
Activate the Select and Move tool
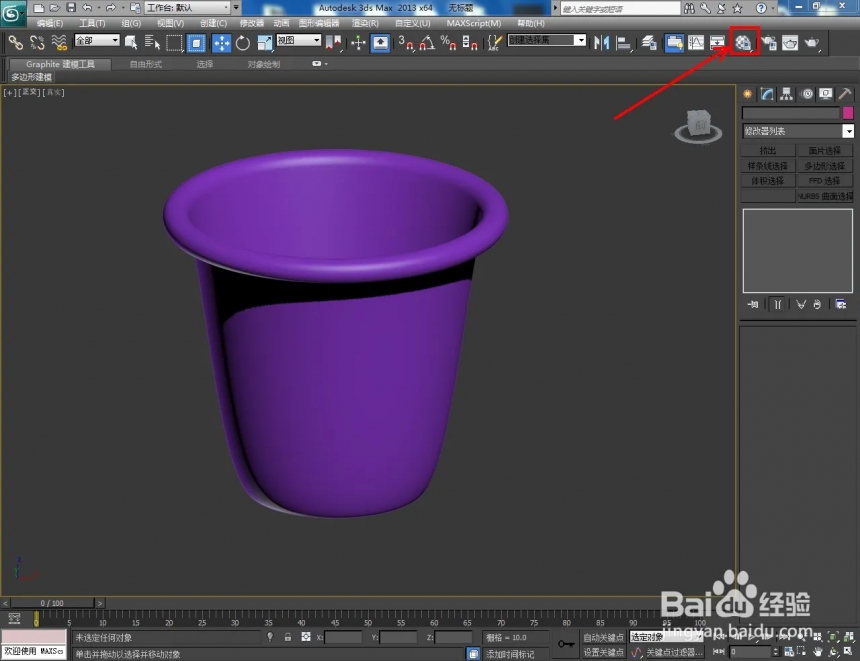pyautogui.click(x=221, y=42)
